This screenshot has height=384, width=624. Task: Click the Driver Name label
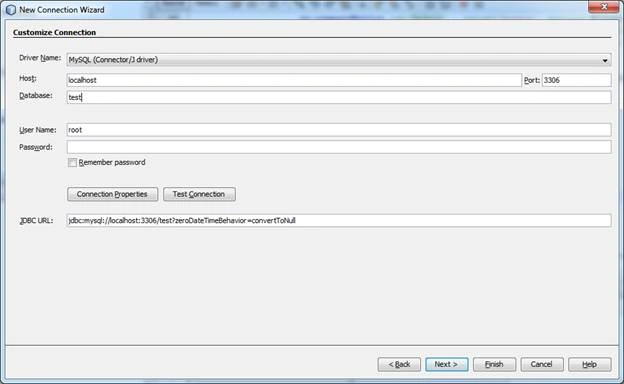40,58
